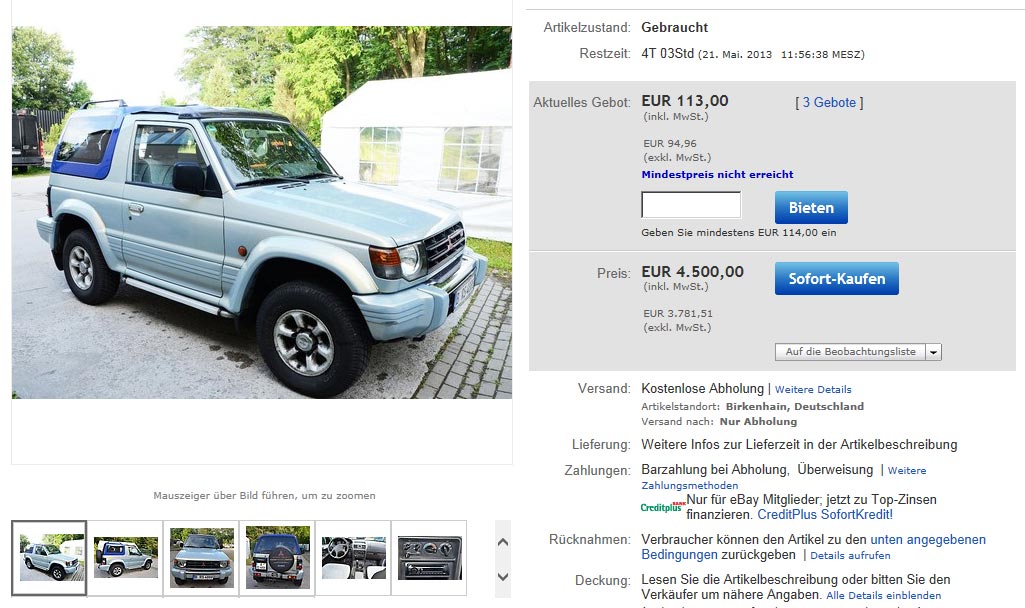
Task: Click the down arrow beside the thumbnails
Action: click(x=503, y=577)
